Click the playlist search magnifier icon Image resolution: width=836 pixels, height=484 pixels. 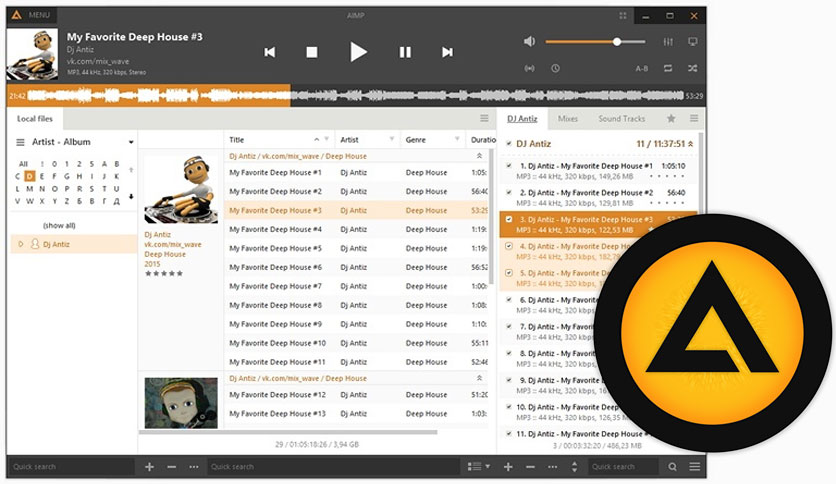pos(672,467)
